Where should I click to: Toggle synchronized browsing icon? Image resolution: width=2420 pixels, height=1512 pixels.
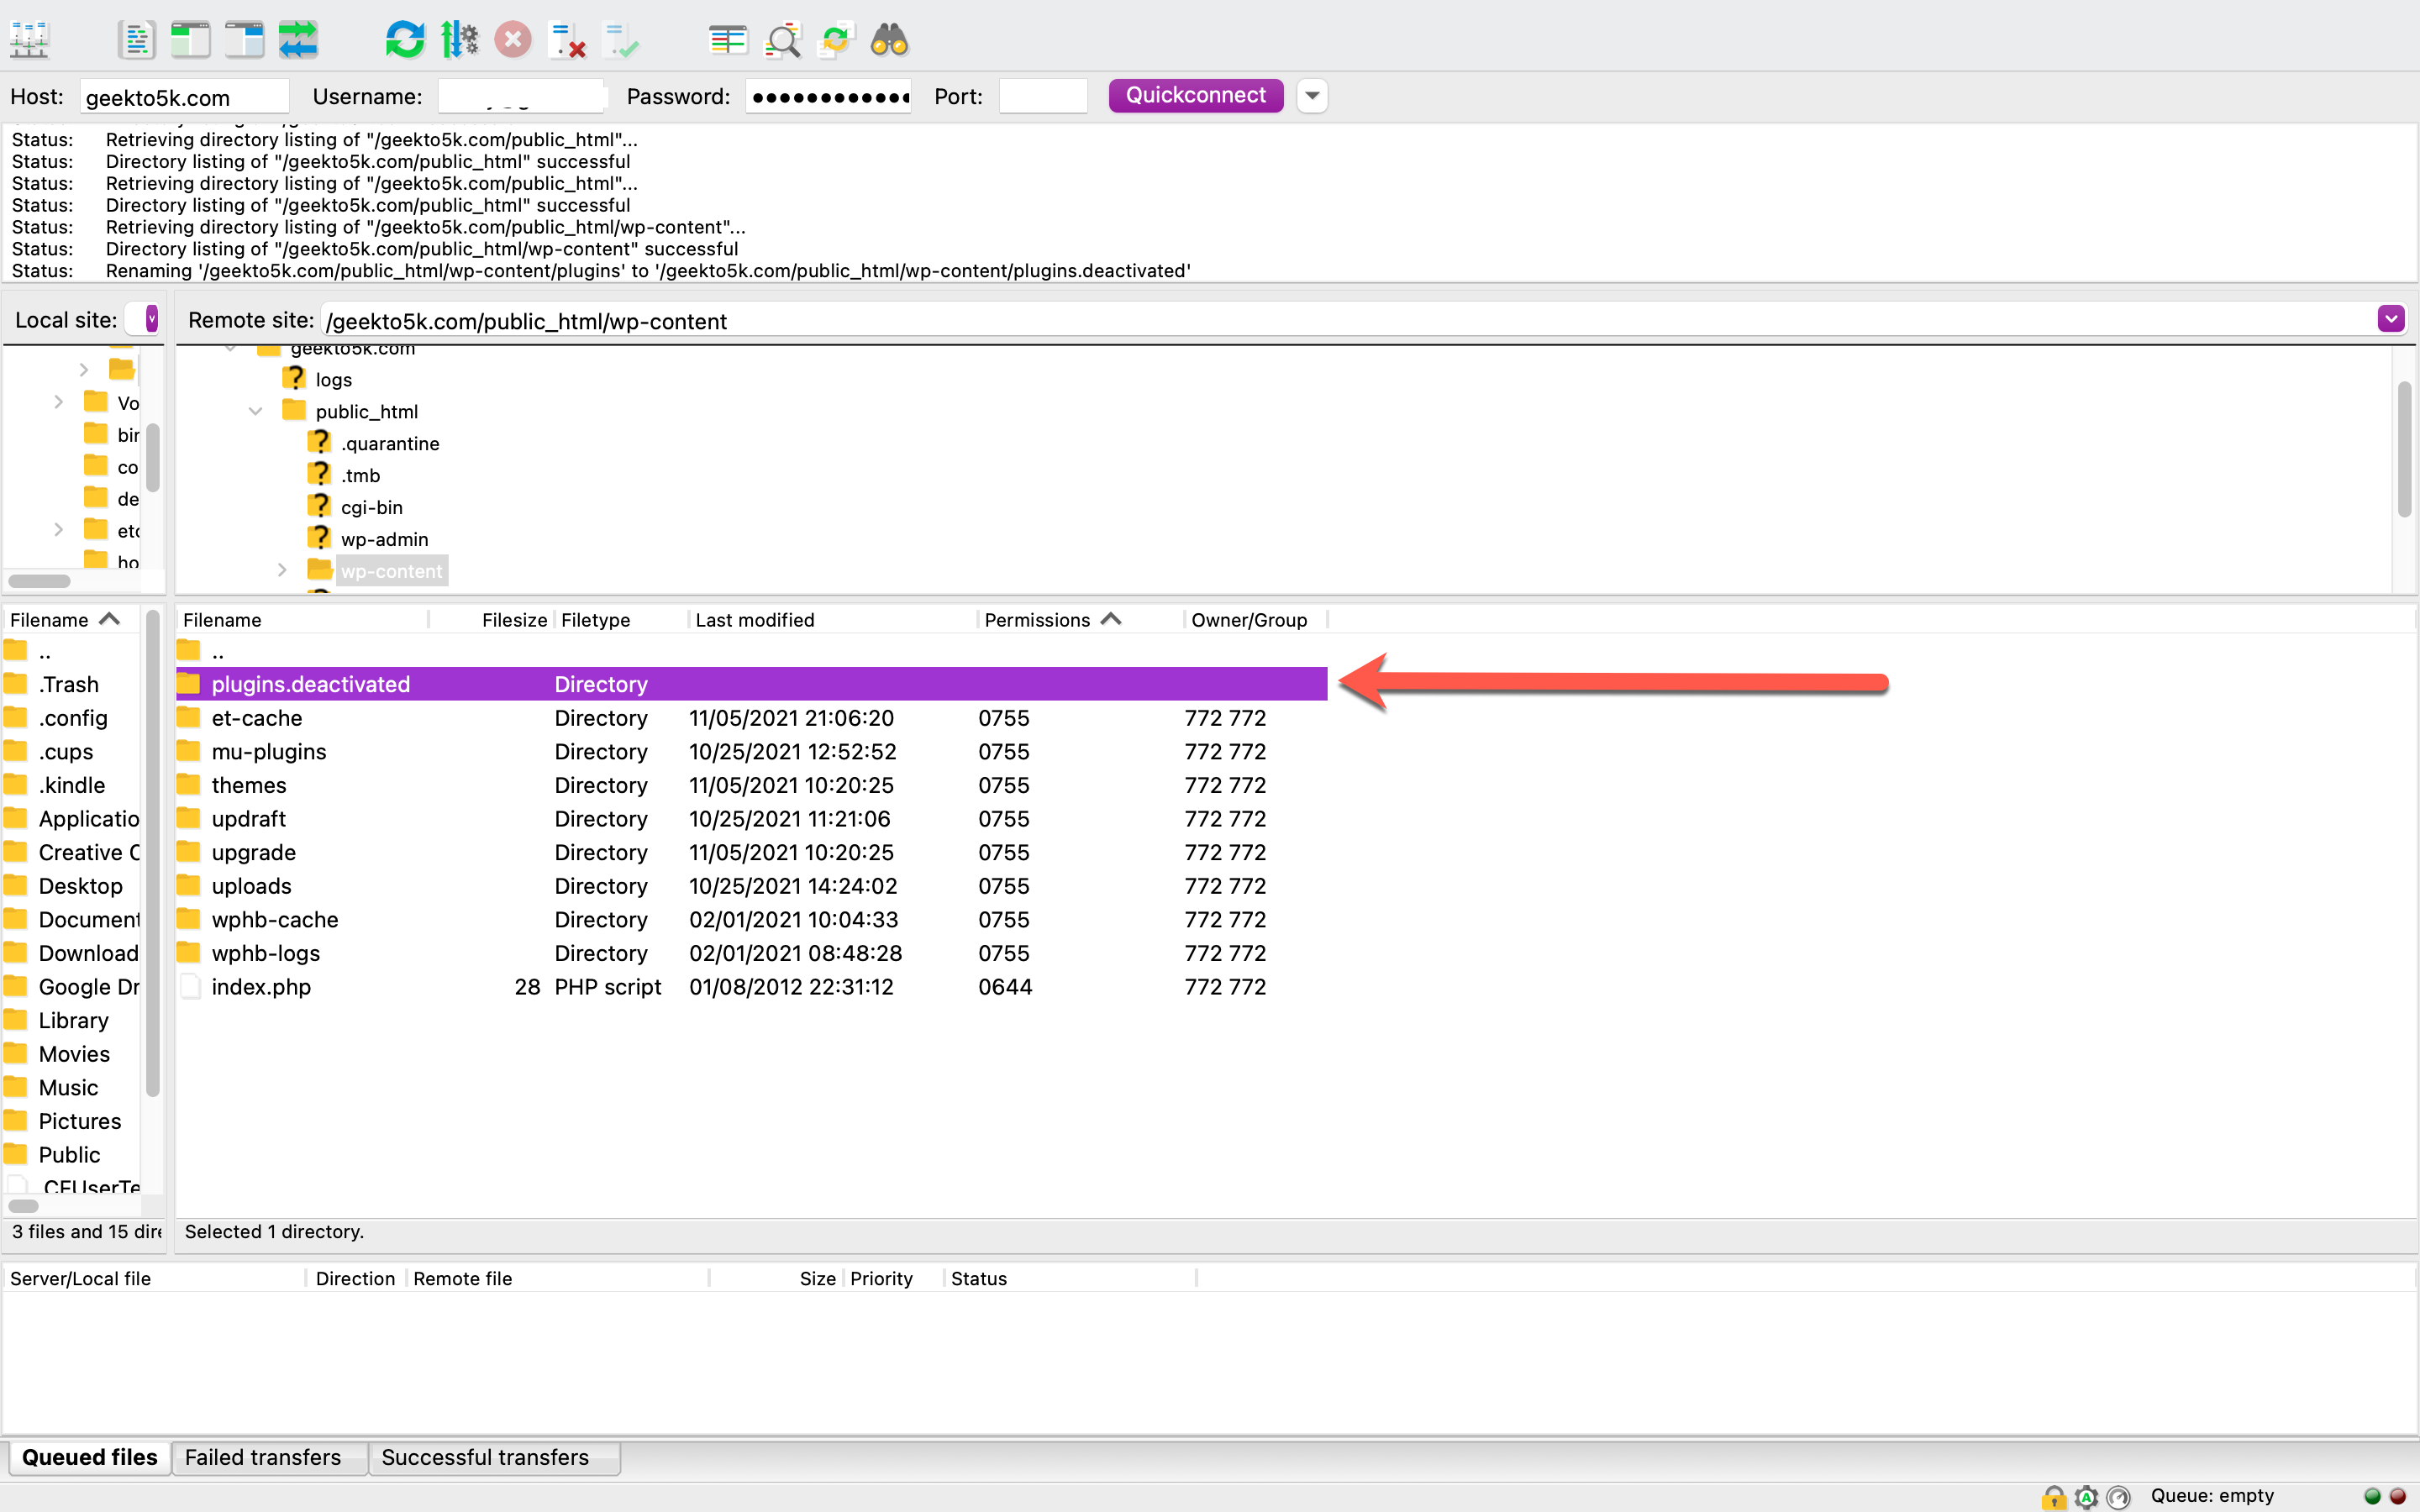[835, 40]
